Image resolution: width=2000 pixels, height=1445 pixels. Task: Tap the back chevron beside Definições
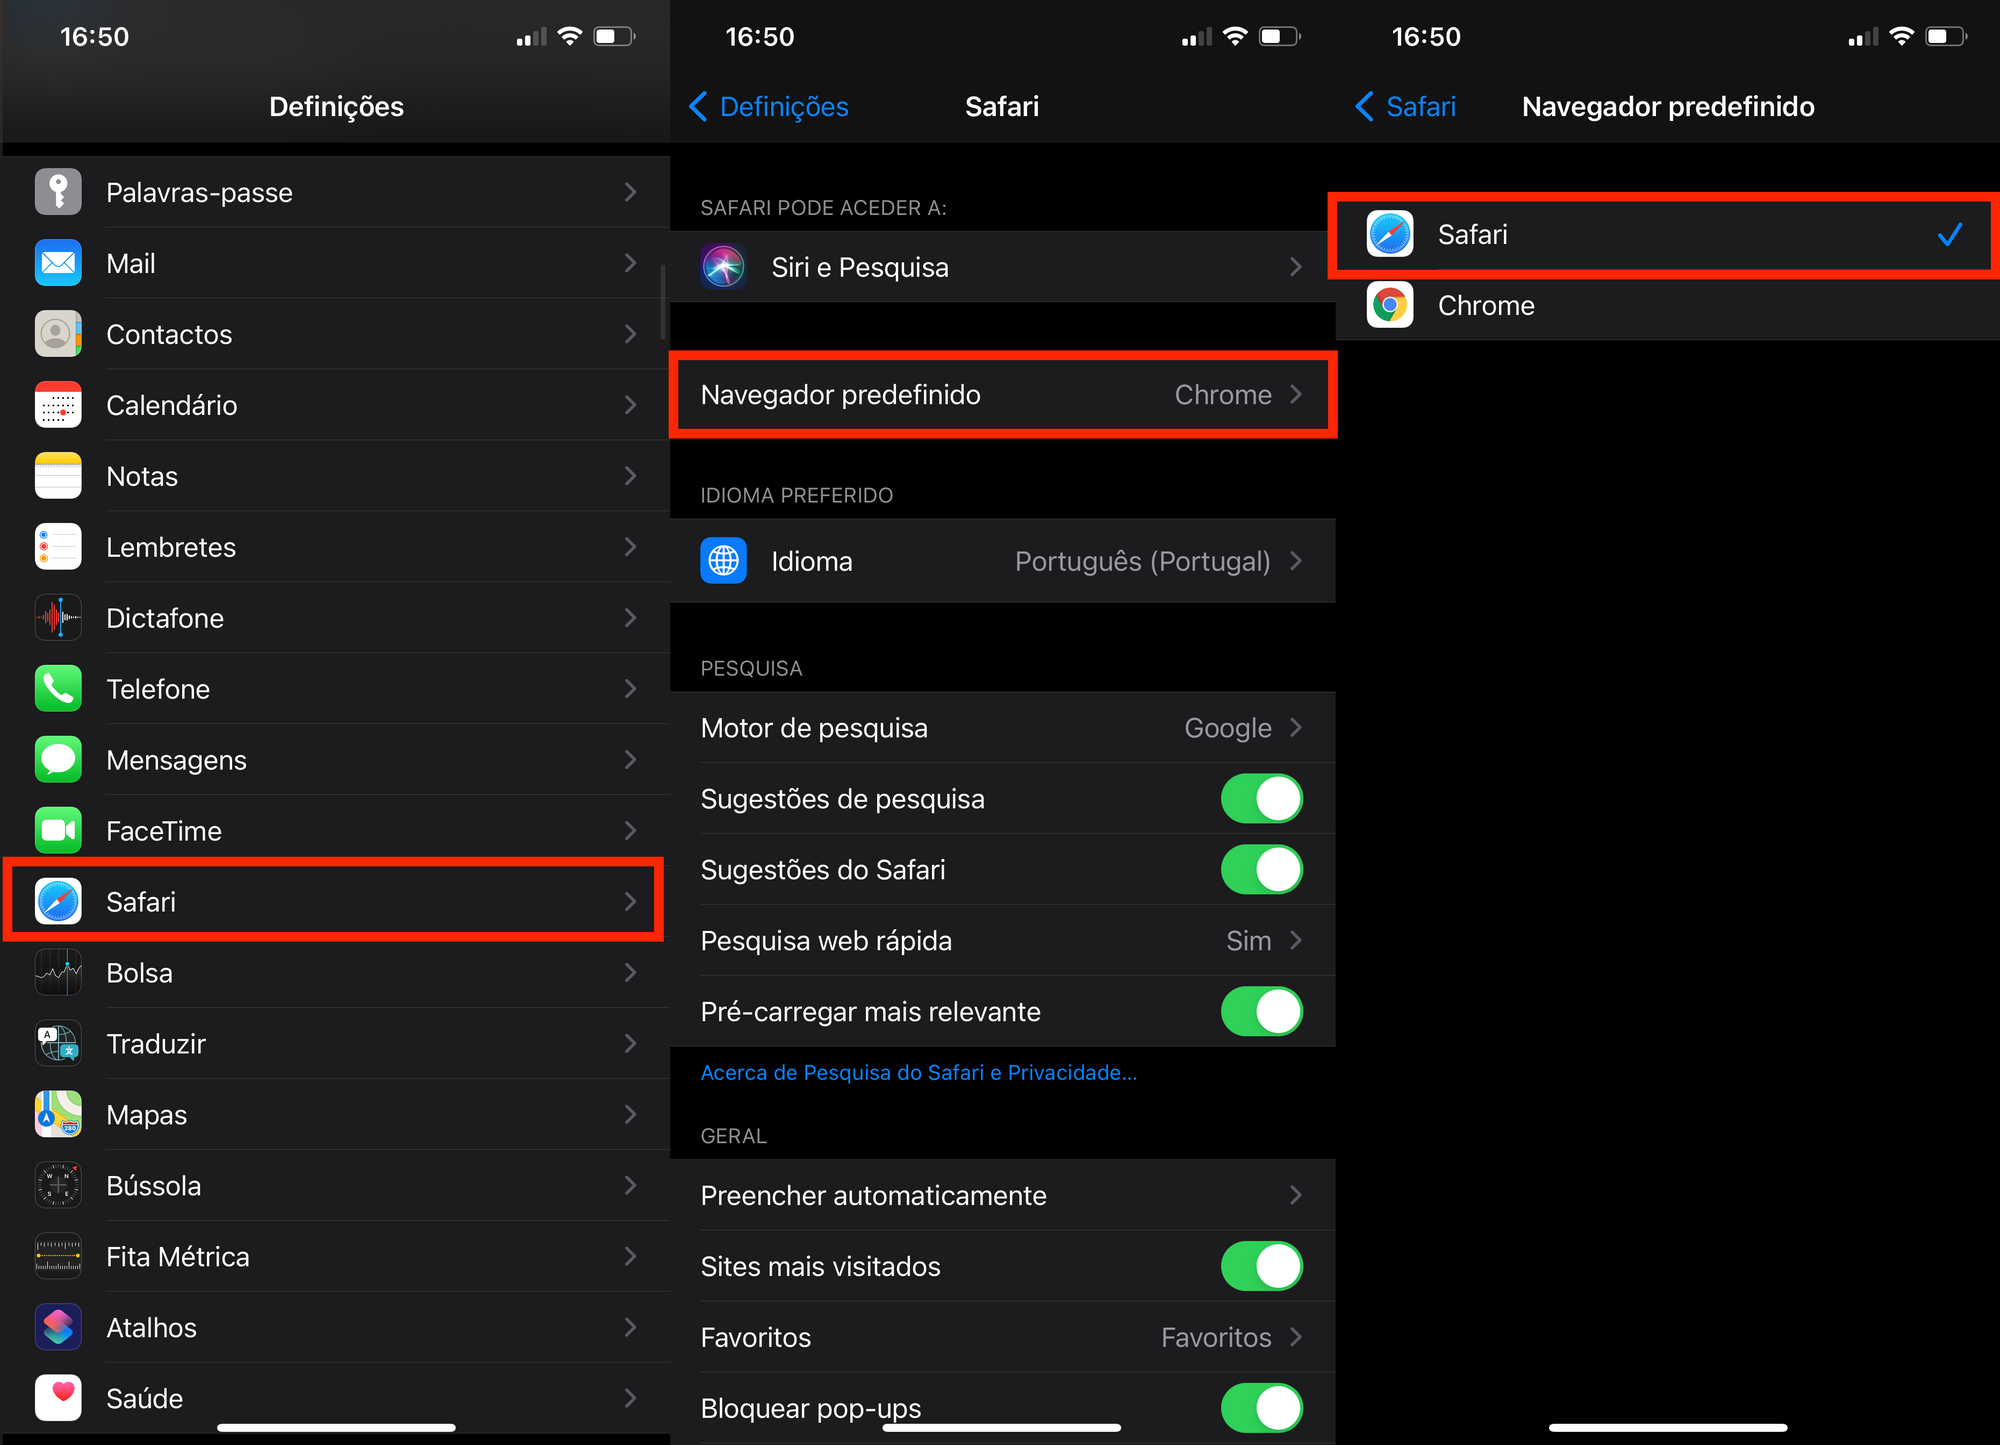pyautogui.click(x=698, y=106)
